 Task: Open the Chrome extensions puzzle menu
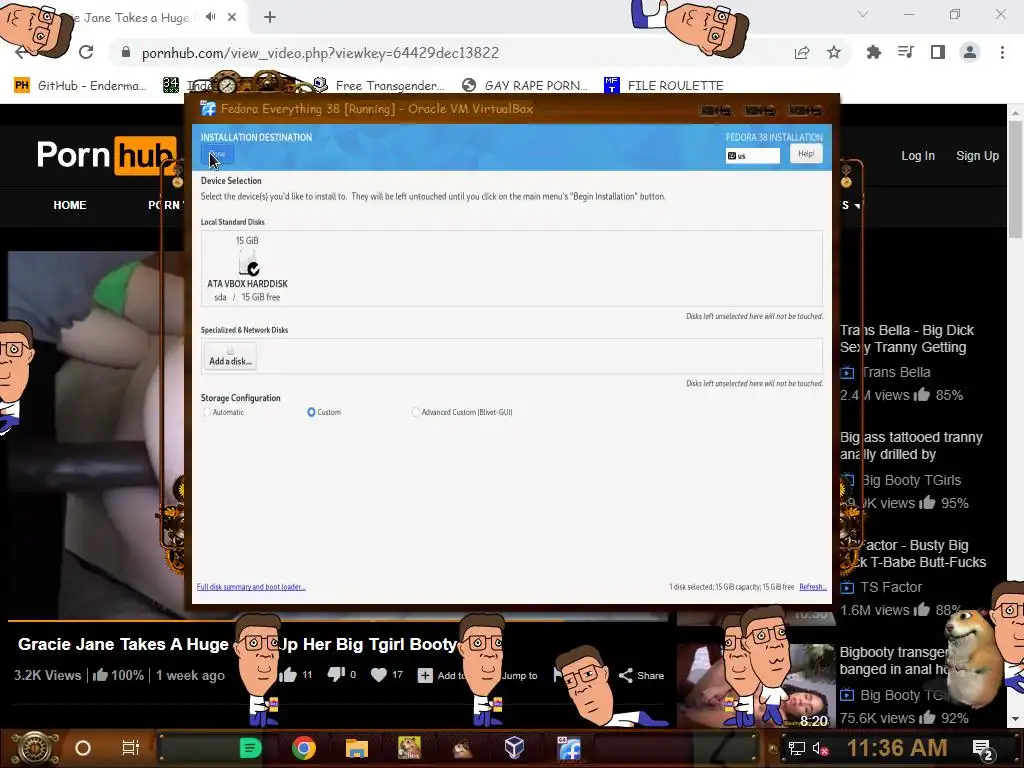873,52
